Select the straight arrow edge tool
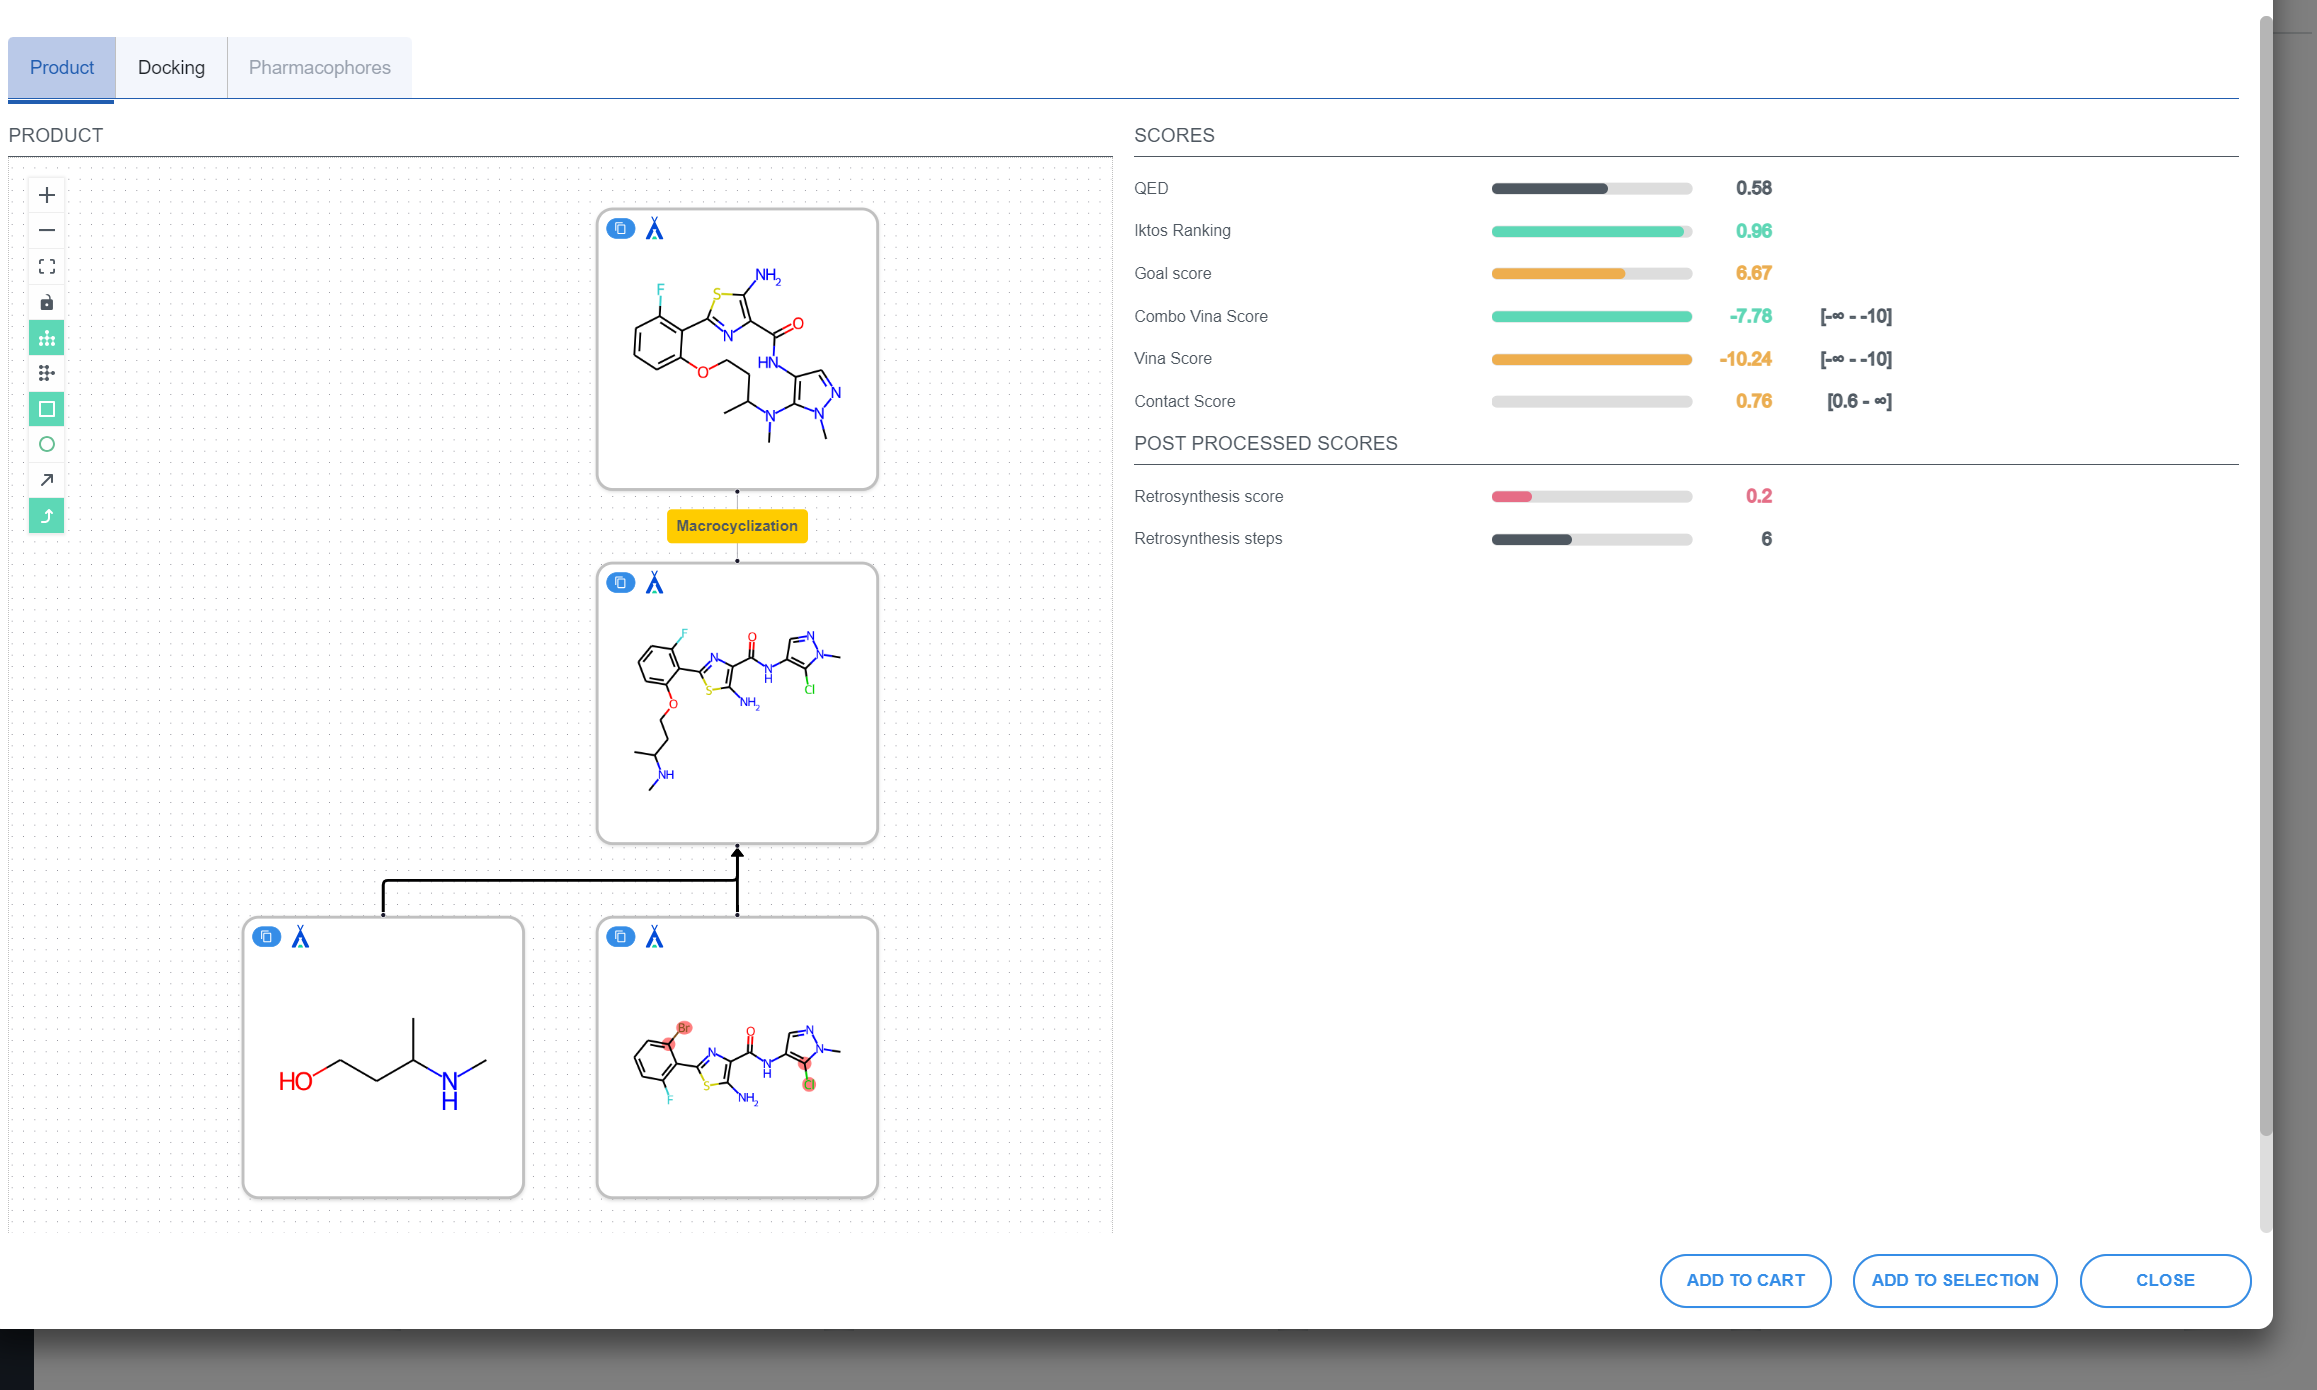This screenshot has height=1390, width=2317. [46, 480]
